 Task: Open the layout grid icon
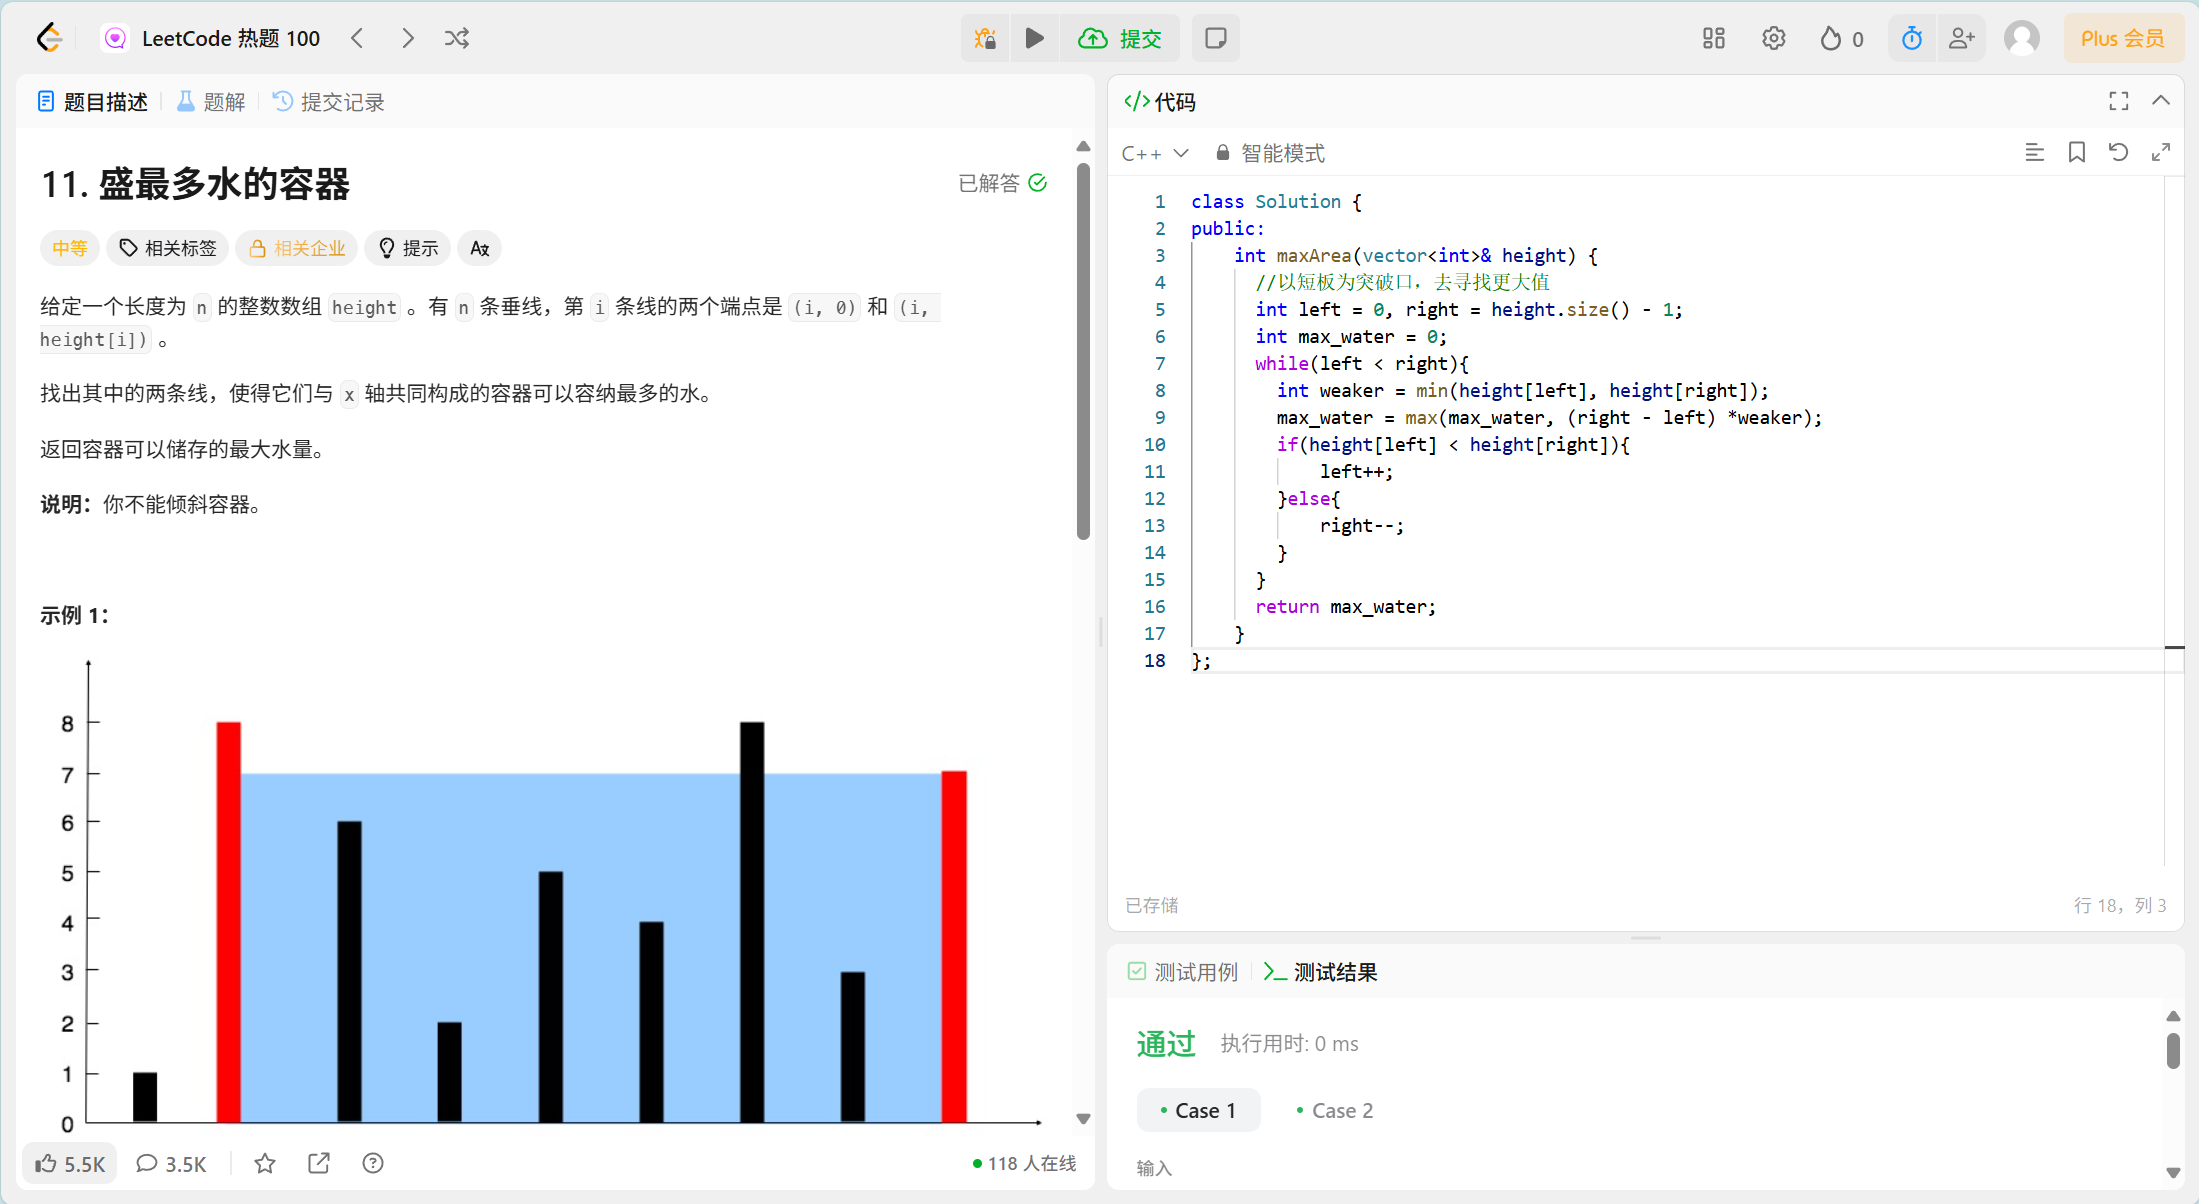tap(1714, 38)
